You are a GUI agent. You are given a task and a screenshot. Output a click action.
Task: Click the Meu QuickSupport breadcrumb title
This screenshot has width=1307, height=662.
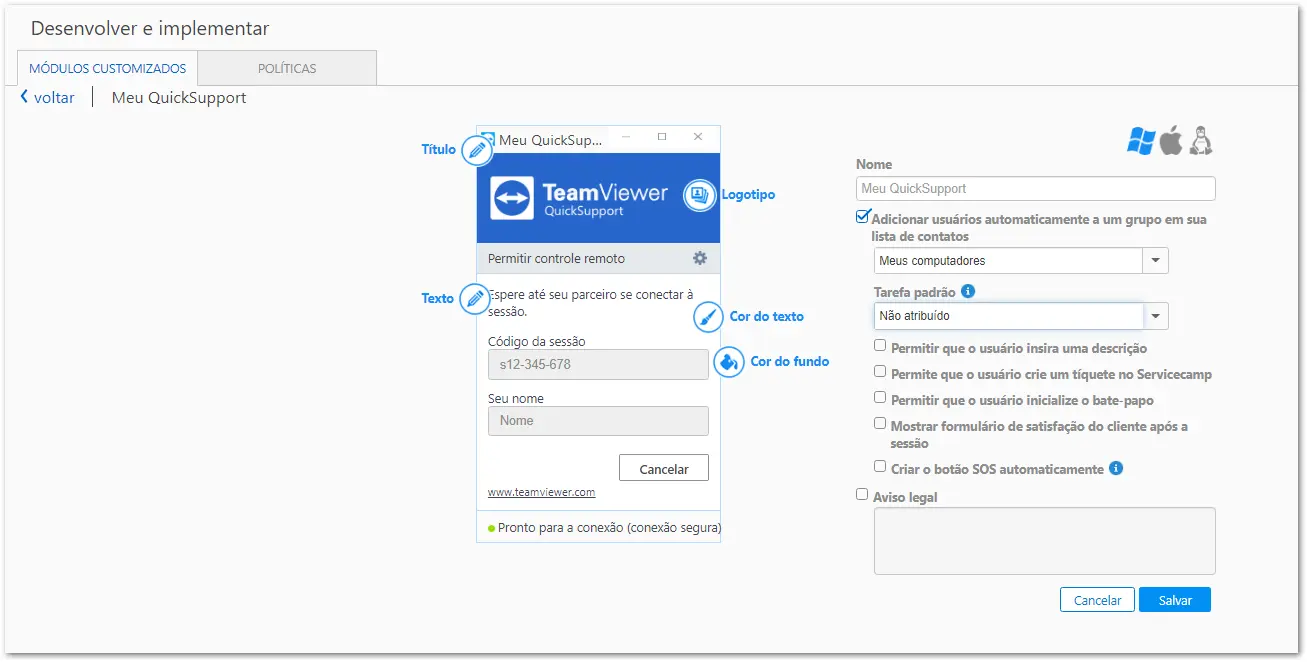[x=179, y=98]
